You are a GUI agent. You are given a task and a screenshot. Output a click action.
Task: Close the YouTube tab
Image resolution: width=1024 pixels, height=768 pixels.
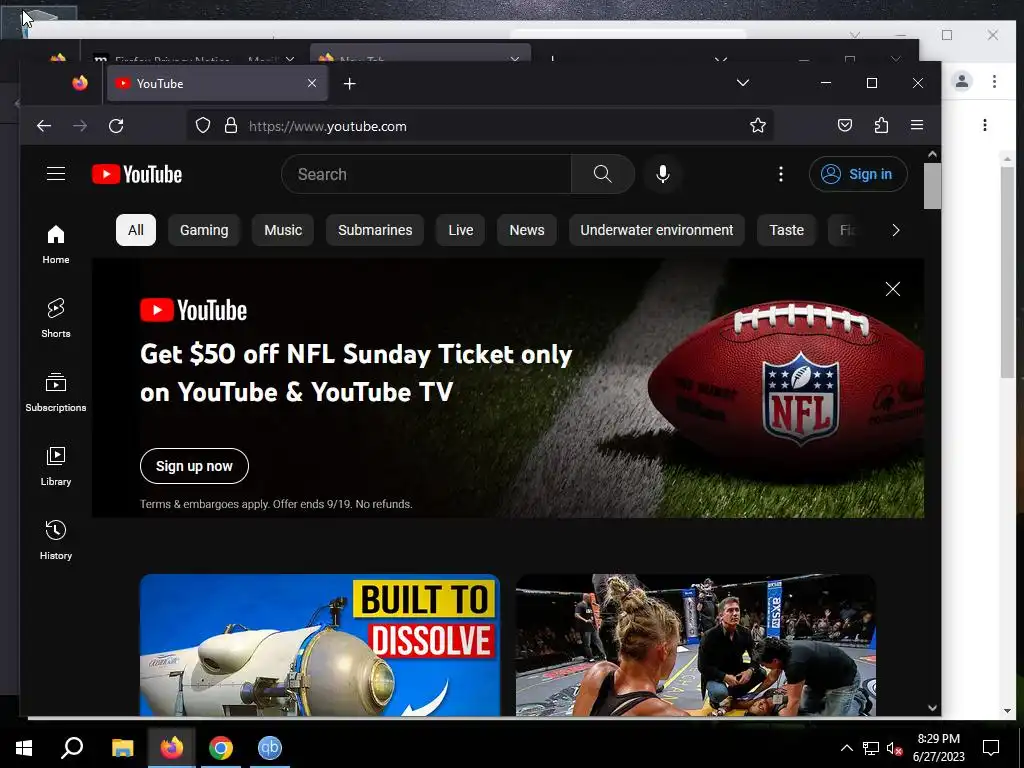[x=312, y=84]
